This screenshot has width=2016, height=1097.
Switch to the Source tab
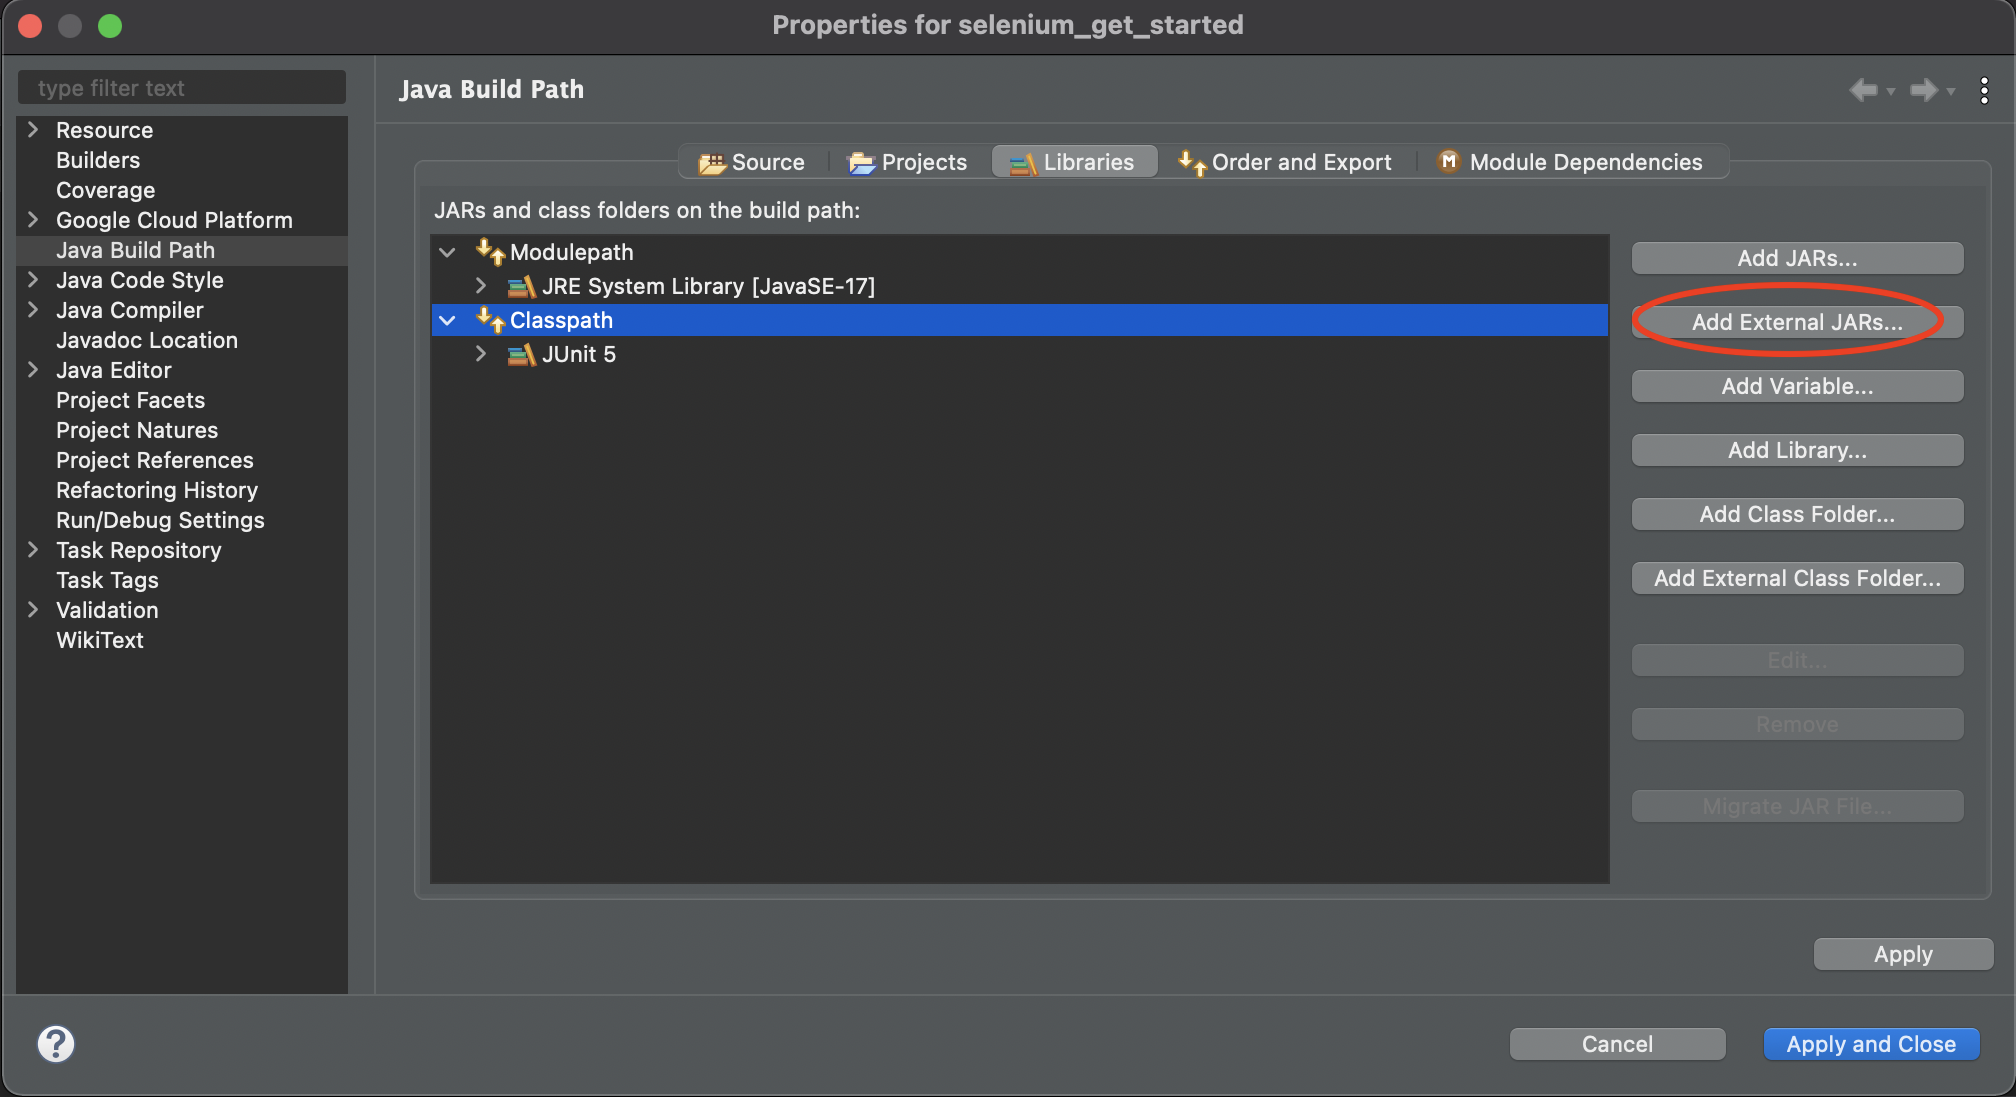point(753,162)
